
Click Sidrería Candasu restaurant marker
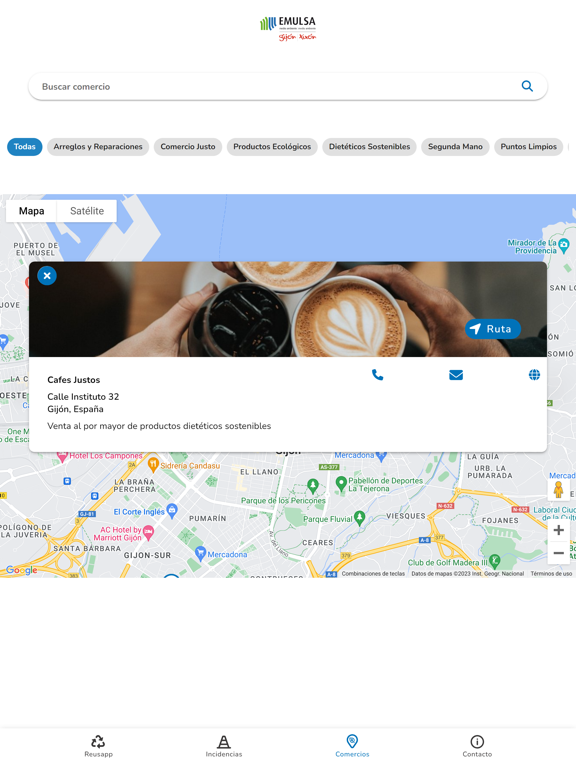point(153,465)
